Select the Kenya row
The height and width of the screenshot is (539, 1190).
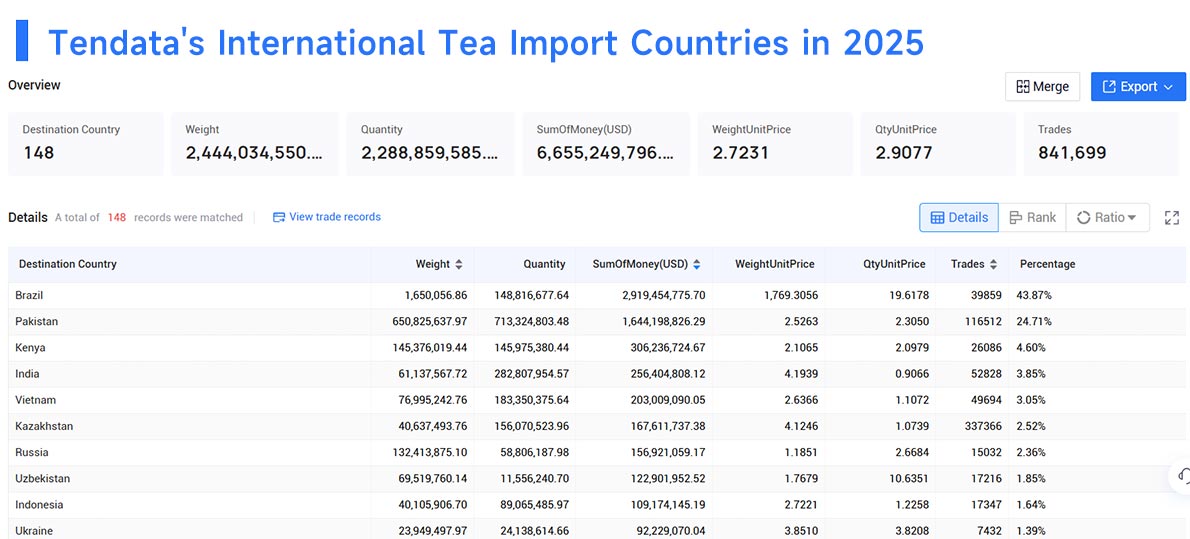[597, 348]
